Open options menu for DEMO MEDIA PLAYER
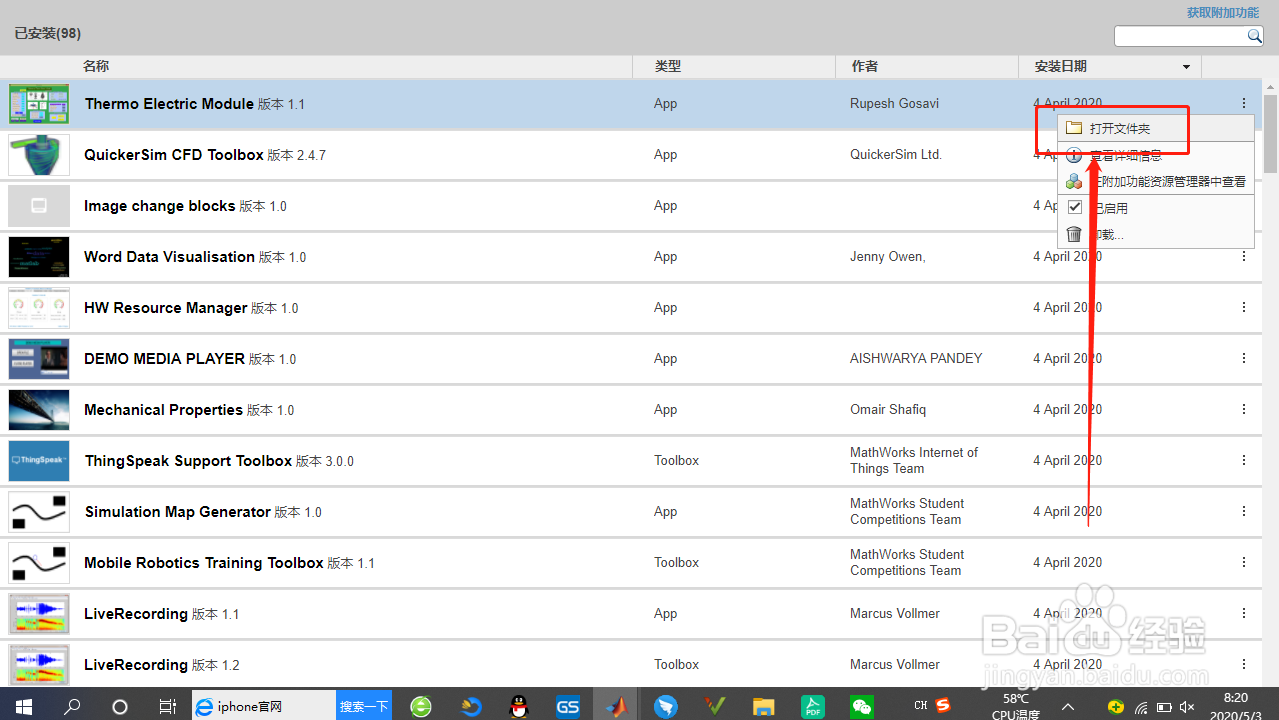1279x720 pixels. point(1244,358)
